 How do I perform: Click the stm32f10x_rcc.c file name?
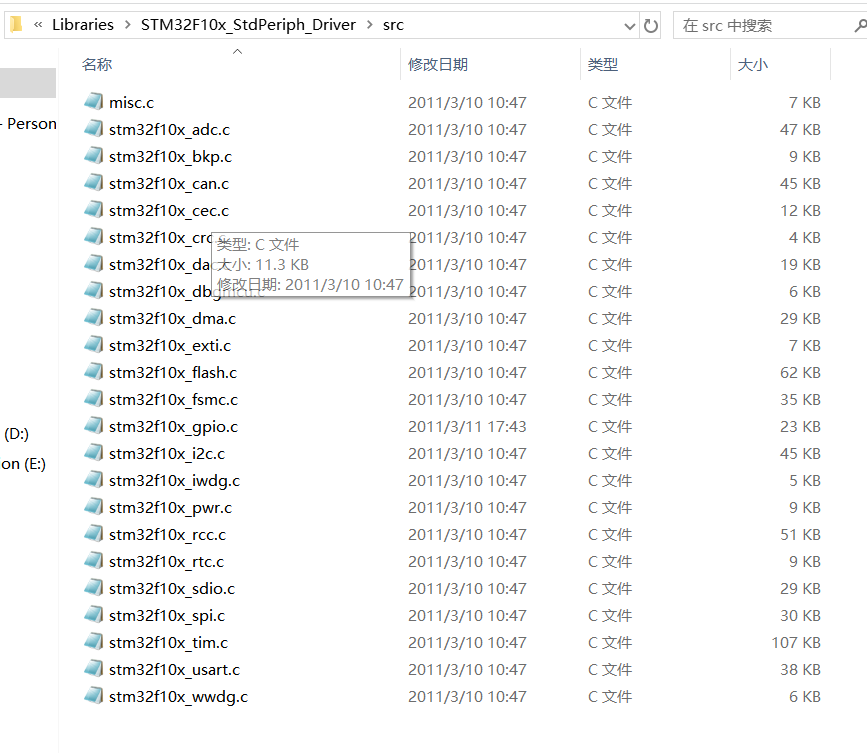pyautogui.click(x=168, y=535)
